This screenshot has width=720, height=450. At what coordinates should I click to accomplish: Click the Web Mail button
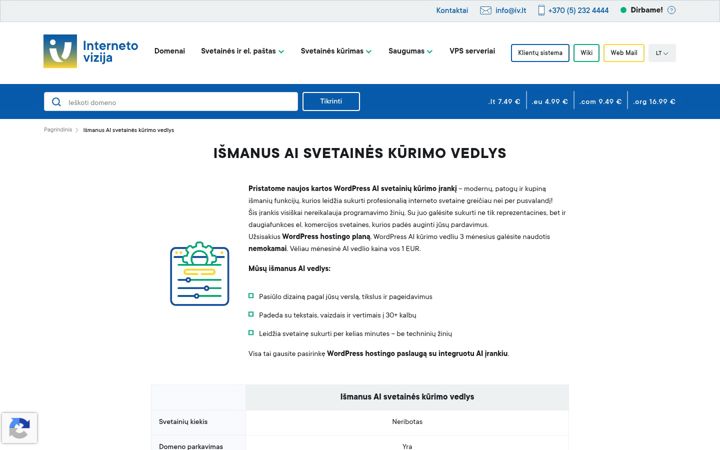(624, 53)
